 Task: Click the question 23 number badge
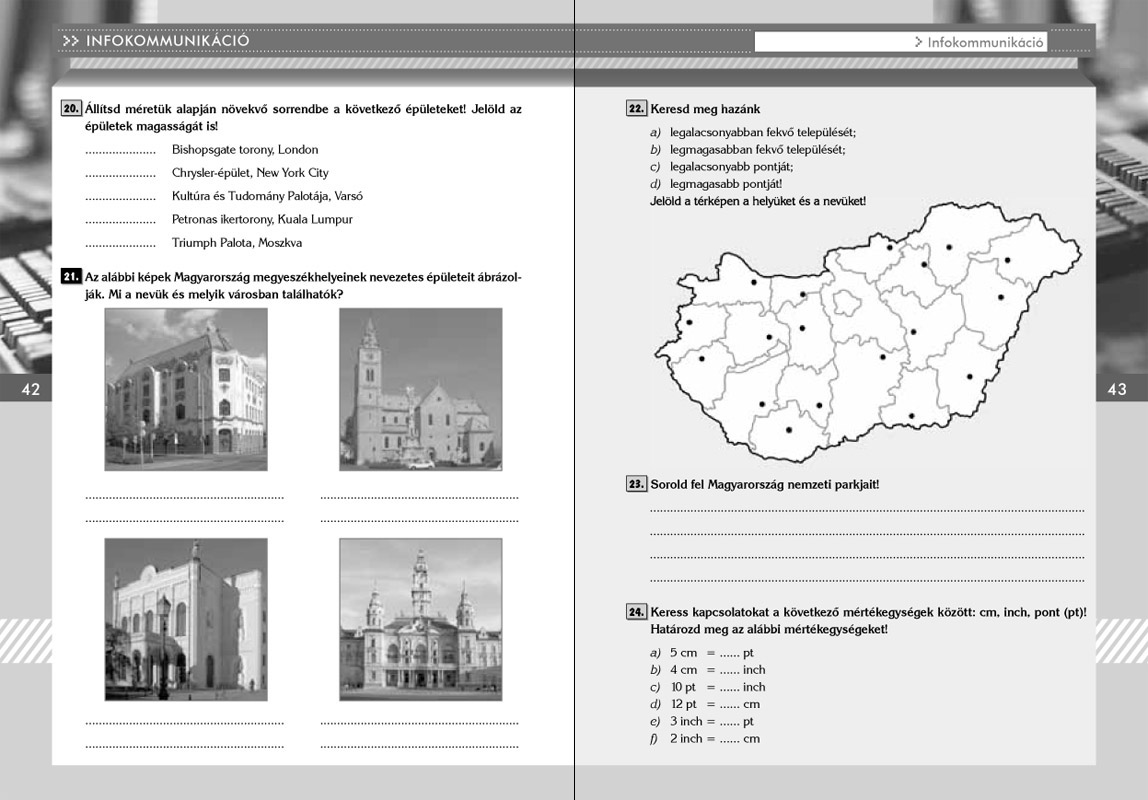tap(636, 484)
